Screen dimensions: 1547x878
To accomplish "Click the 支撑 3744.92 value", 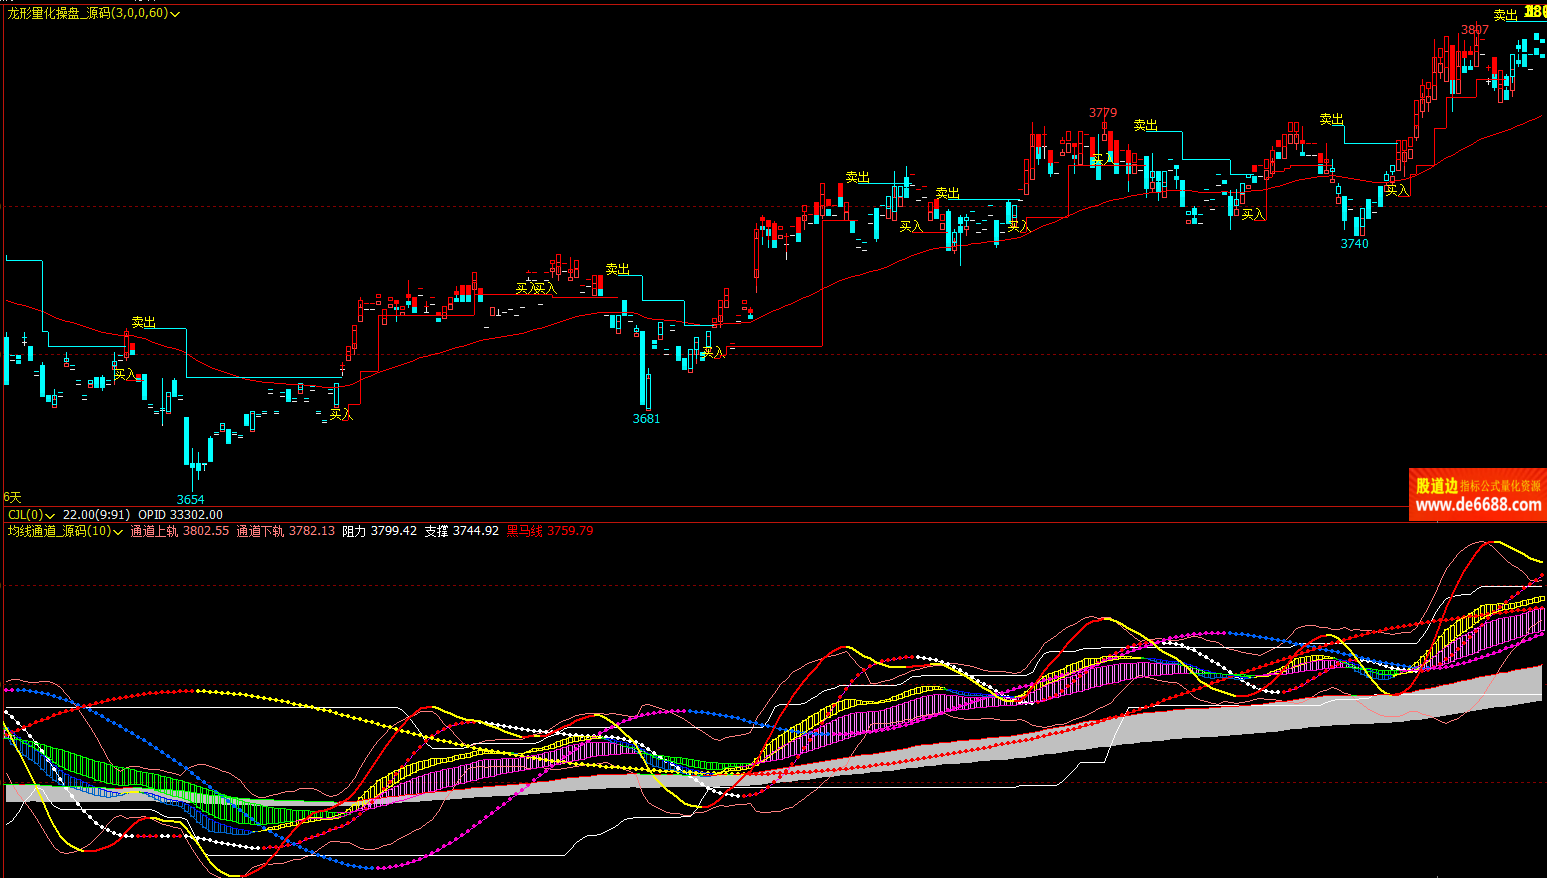I will pos(461,531).
